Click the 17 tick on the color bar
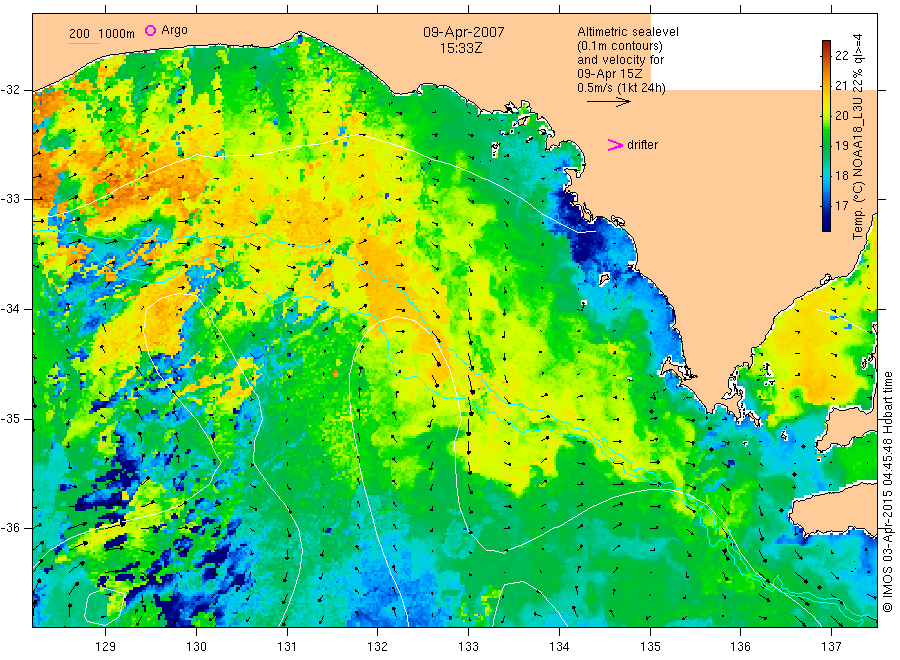This screenshot has height=660, width=900. pos(841,205)
